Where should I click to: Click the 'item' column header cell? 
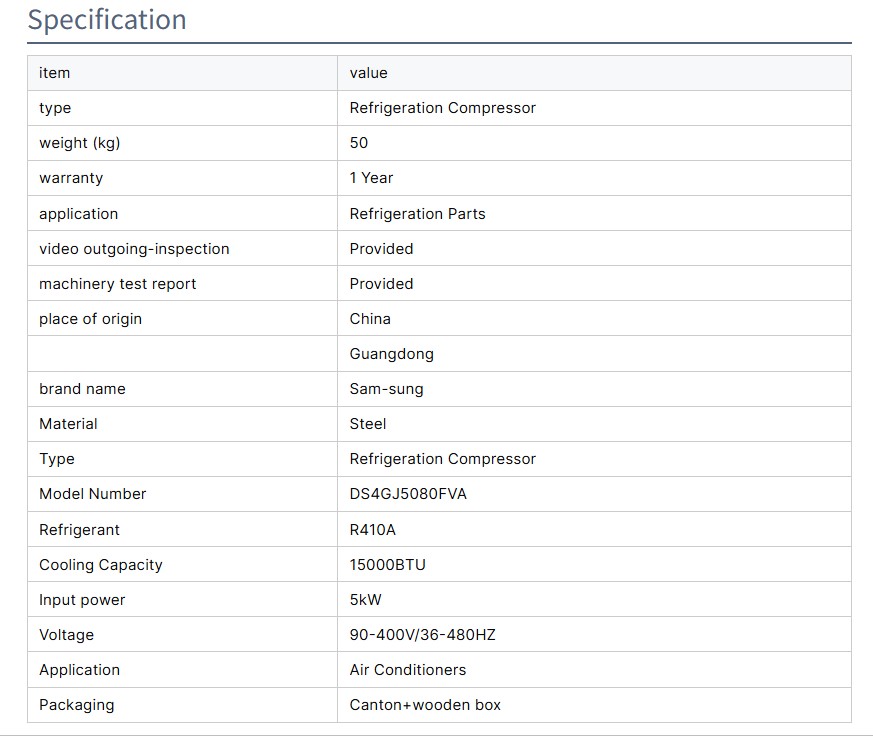point(55,73)
